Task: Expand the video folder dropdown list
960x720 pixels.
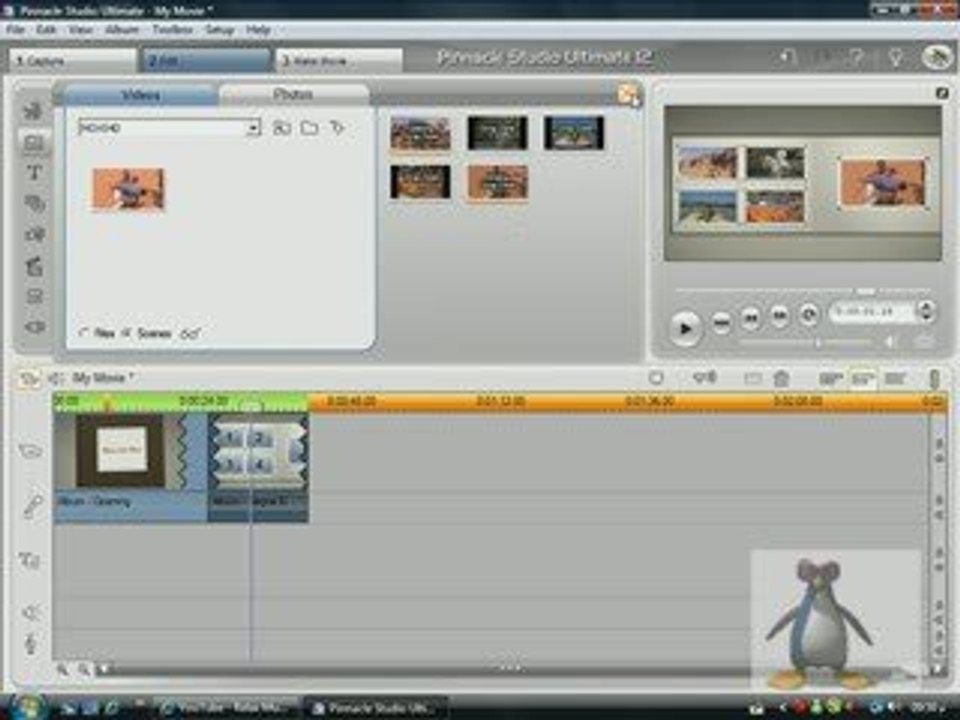Action: pyautogui.click(x=252, y=128)
